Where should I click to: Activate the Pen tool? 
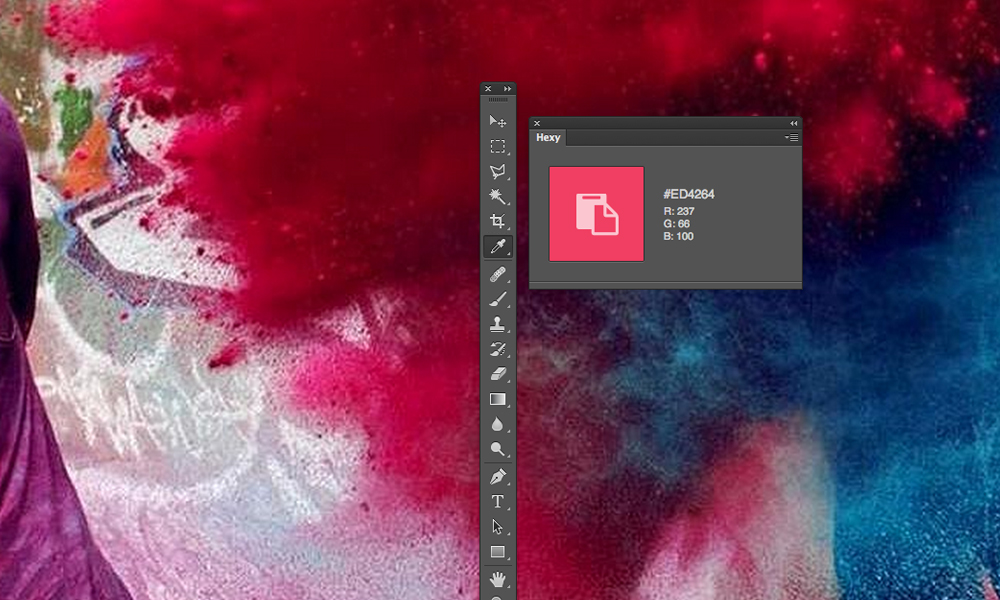pos(497,476)
